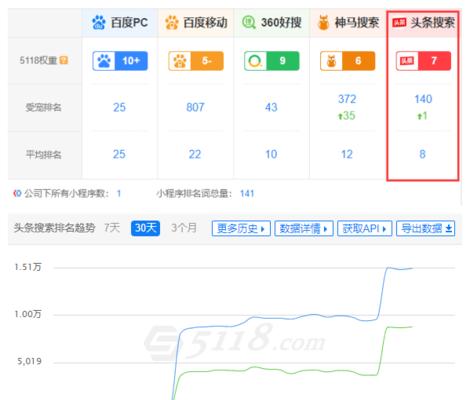Click the green 360 icon in header

tap(249, 23)
